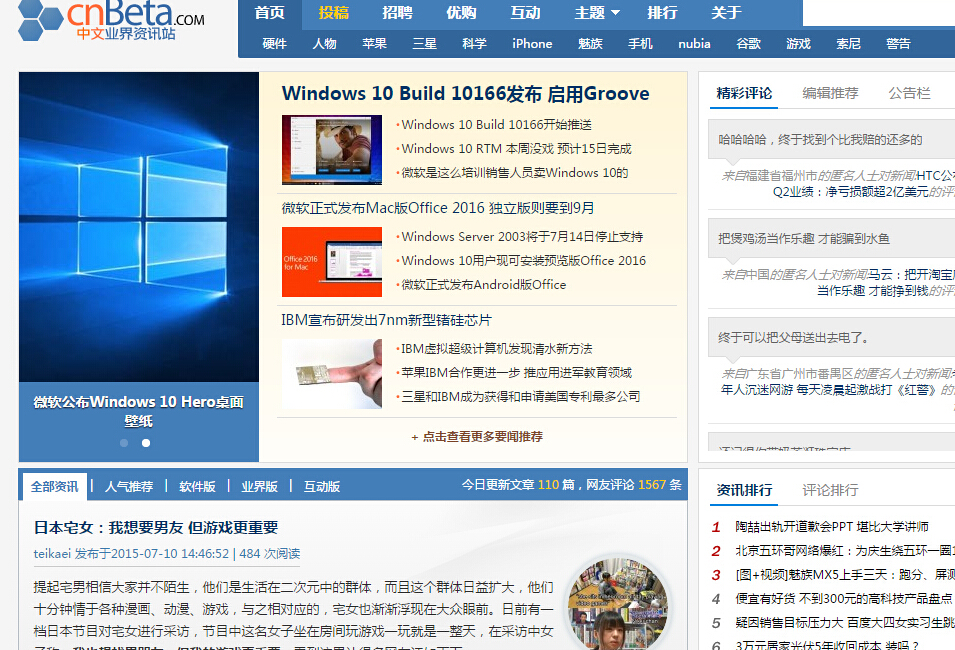Switch to the 业界版 tab
The image size is (955, 650).
(x=259, y=487)
